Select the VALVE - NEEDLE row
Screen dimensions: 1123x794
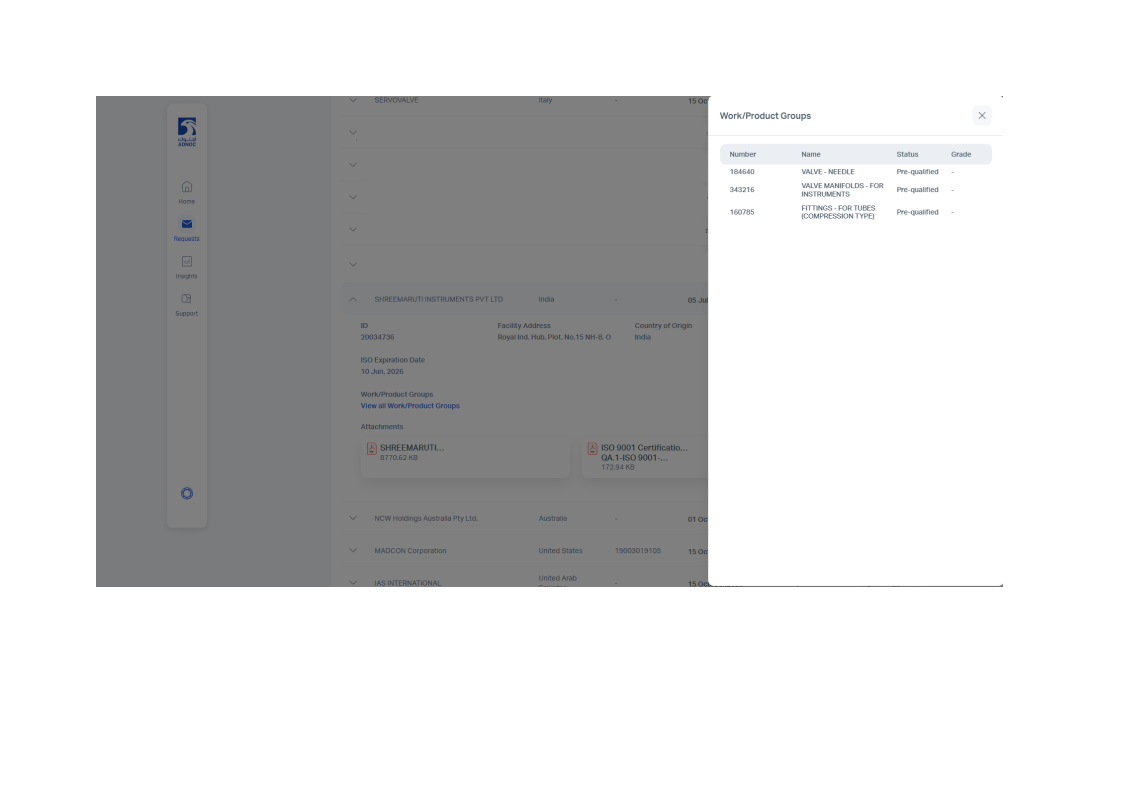point(827,172)
